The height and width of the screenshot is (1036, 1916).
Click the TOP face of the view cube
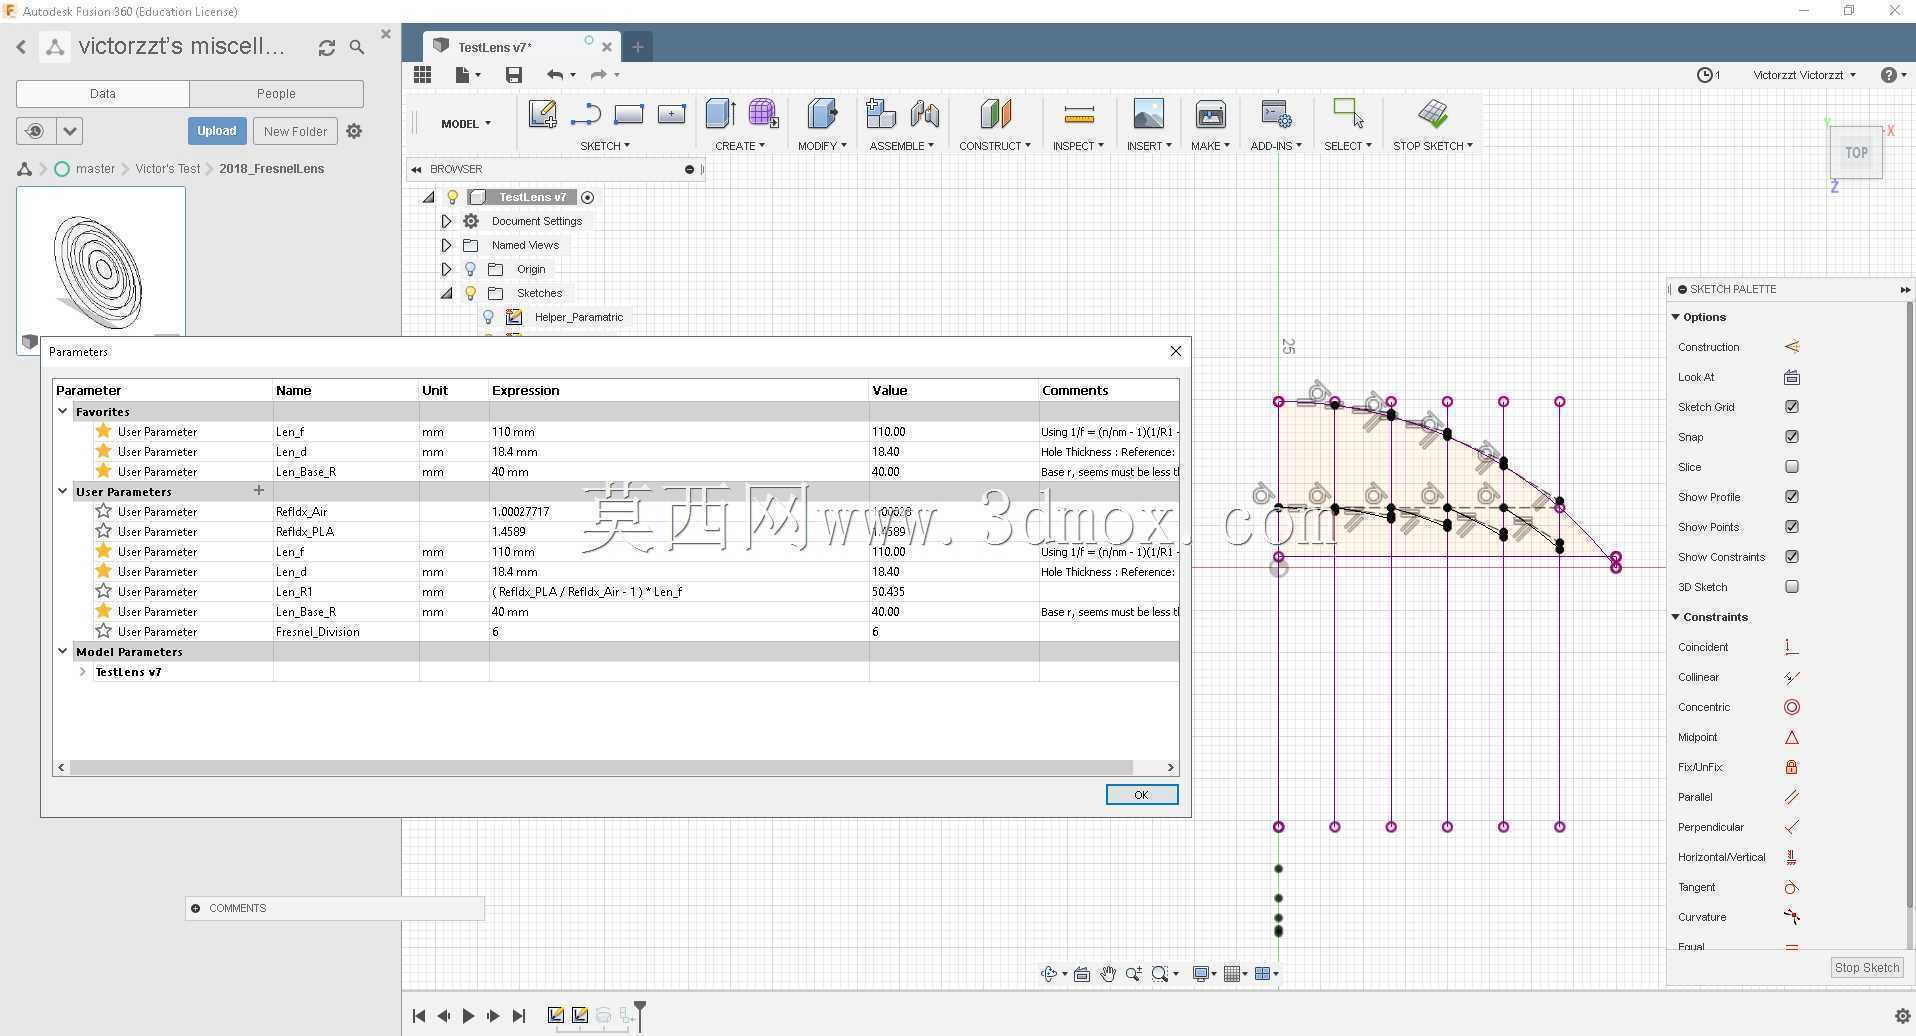coord(1856,153)
